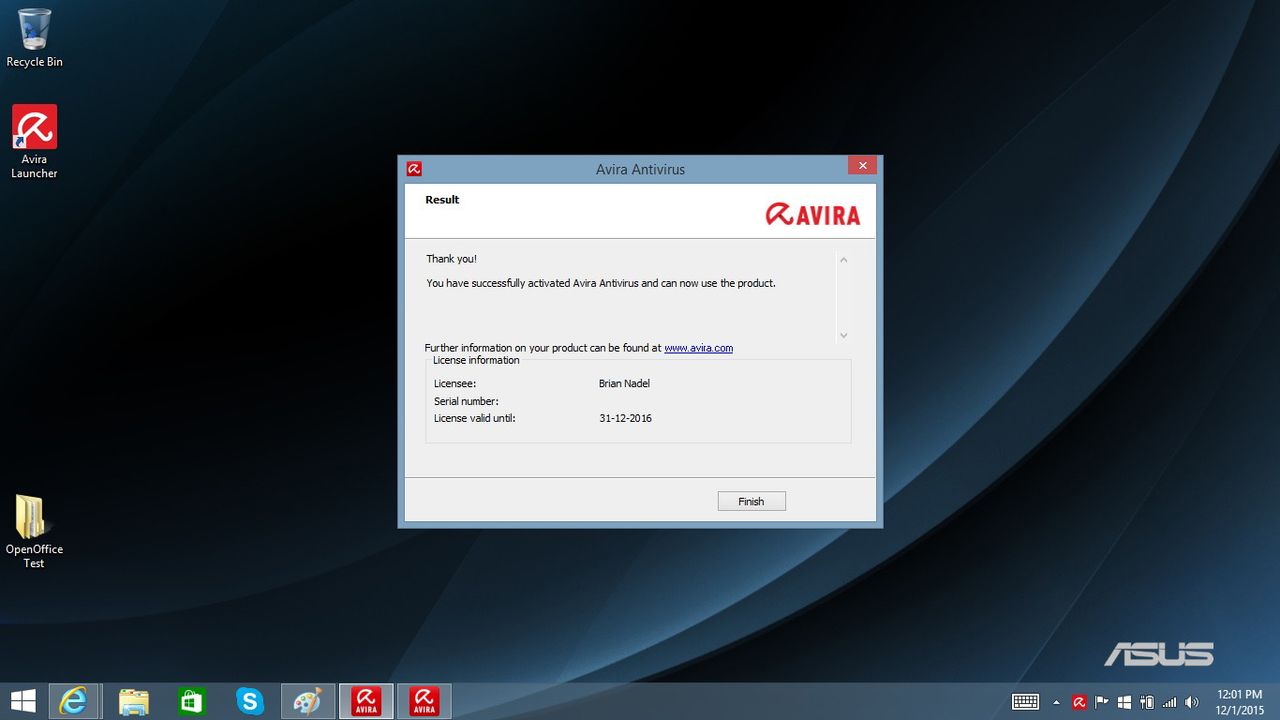Click the scroll up arrow in message box

point(843,260)
